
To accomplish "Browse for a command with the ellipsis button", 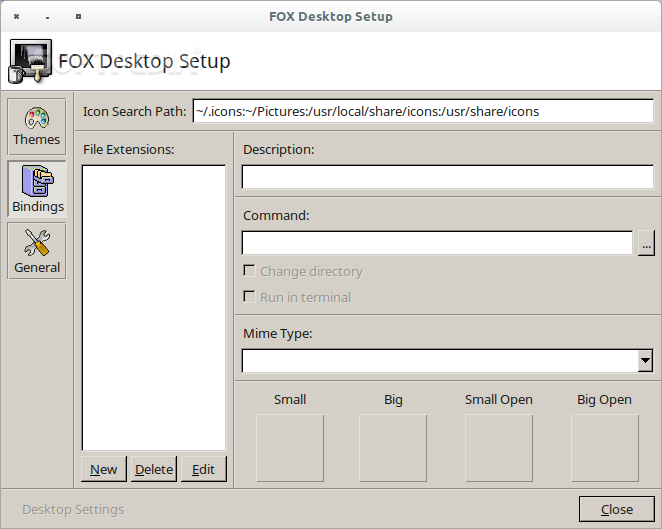I will point(646,243).
